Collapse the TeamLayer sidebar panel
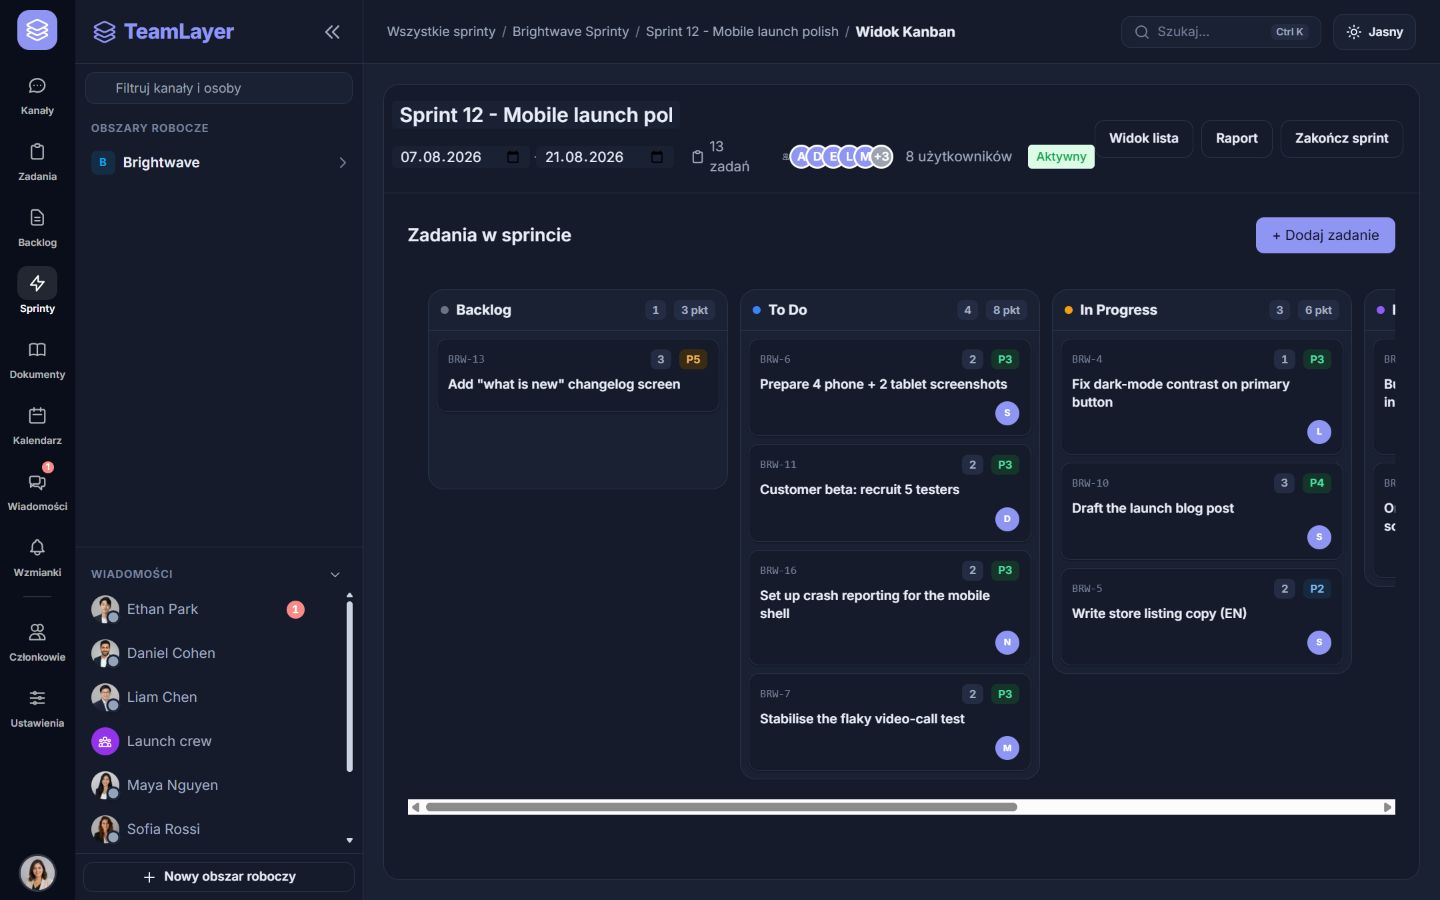1440x900 pixels. click(332, 32)
